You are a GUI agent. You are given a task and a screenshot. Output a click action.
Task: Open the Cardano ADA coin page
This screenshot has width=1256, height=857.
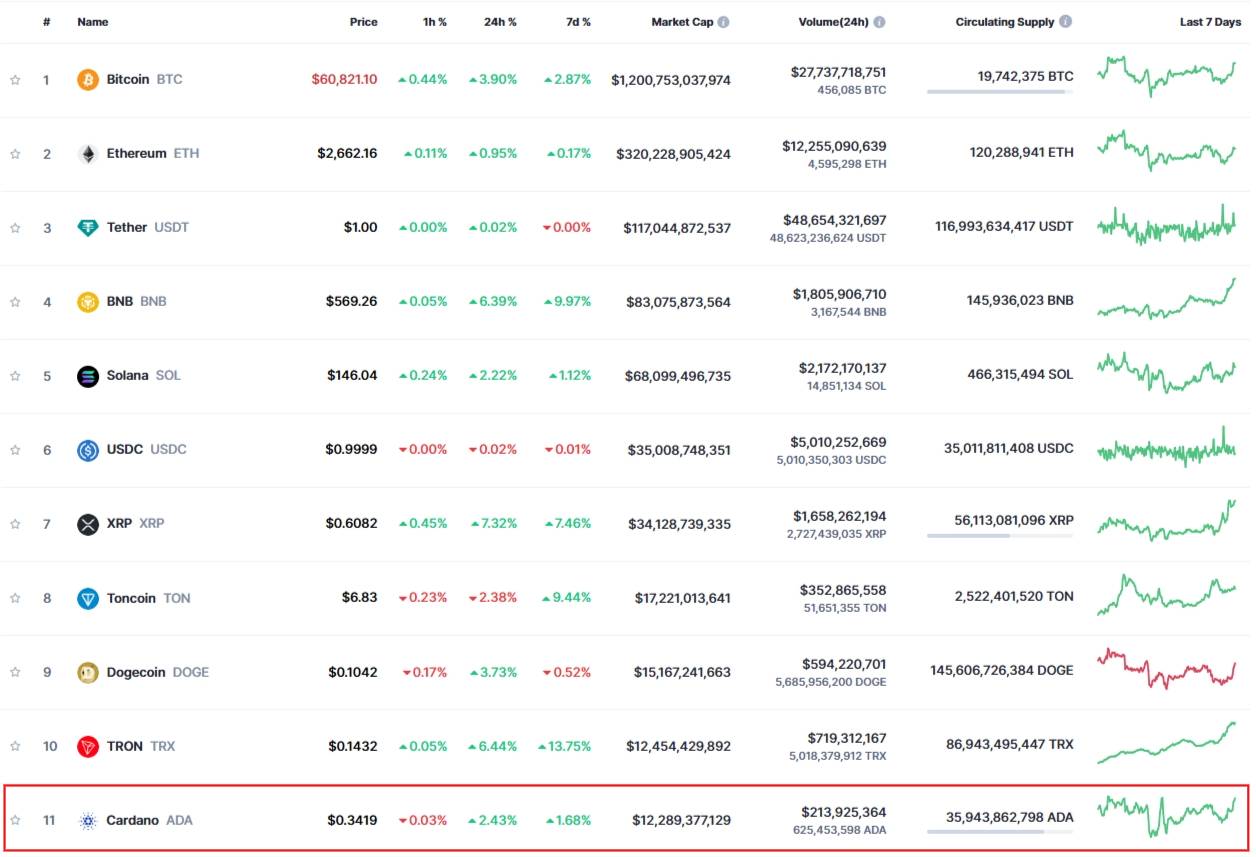point(150,821)
